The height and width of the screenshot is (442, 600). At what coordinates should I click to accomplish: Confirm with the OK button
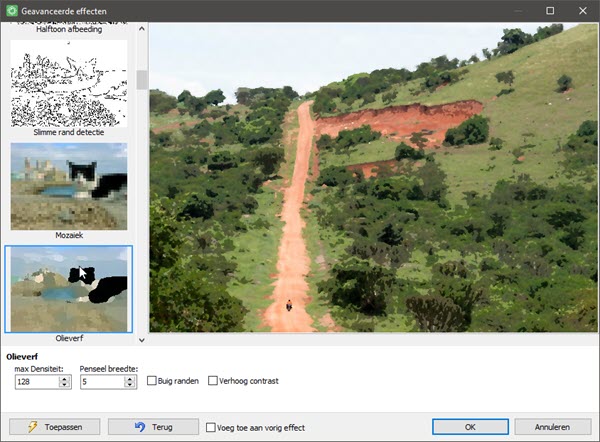click(470, 427)
